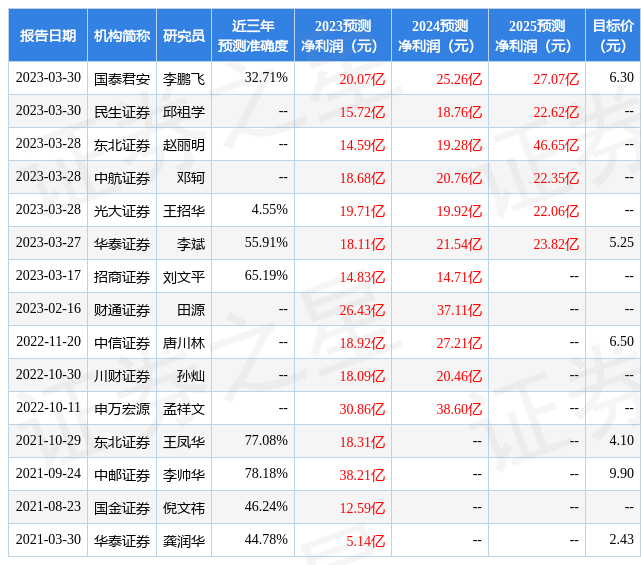Screen dimensions: 641x565
Task: Click 2023 profit 20.07亿
Action: [x=362, y=79]
